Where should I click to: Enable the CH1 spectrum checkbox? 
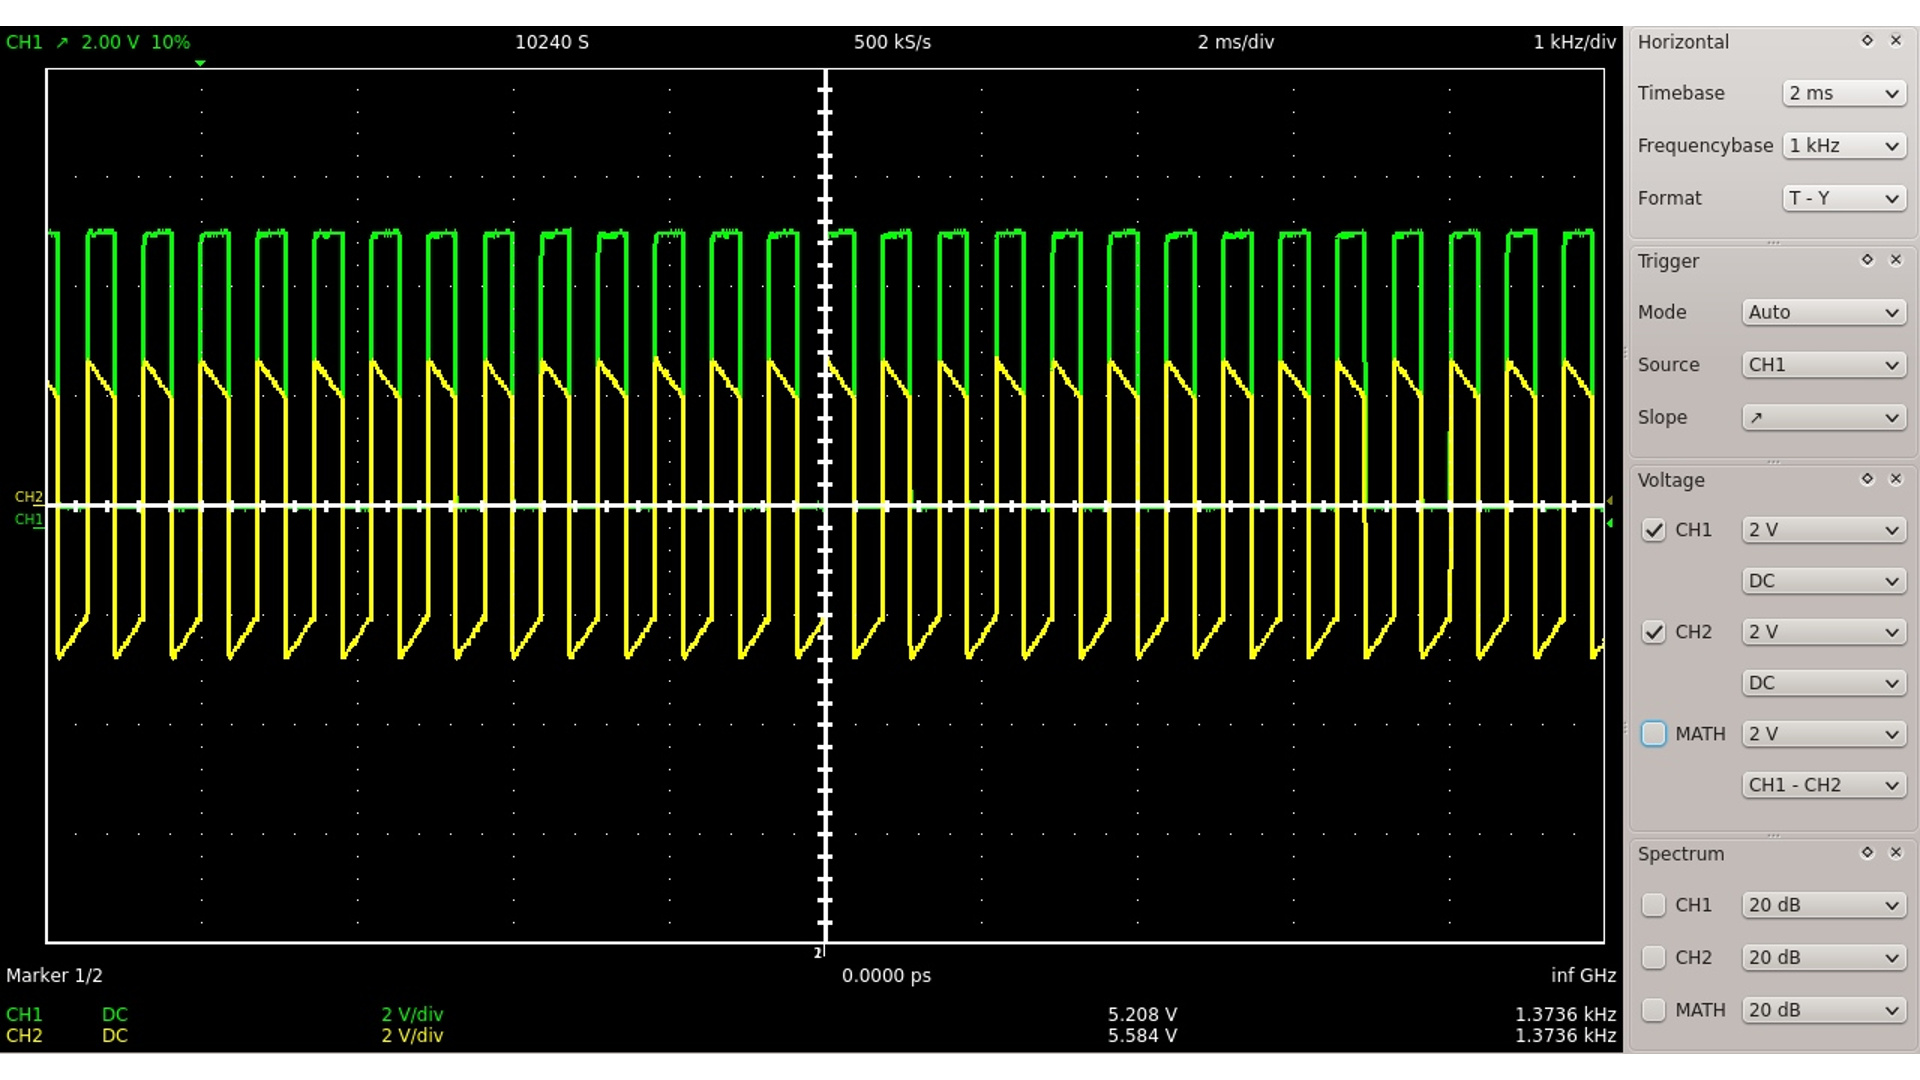[1654, 905]
